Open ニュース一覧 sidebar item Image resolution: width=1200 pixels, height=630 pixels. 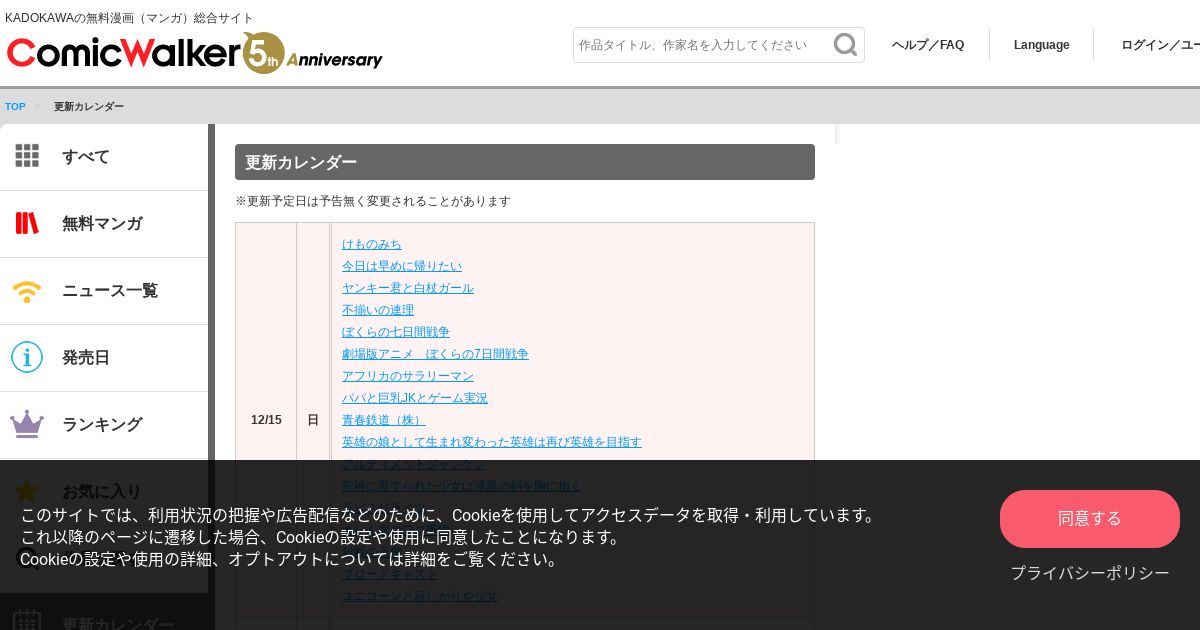pyautogui.click(x=104, y=291)
